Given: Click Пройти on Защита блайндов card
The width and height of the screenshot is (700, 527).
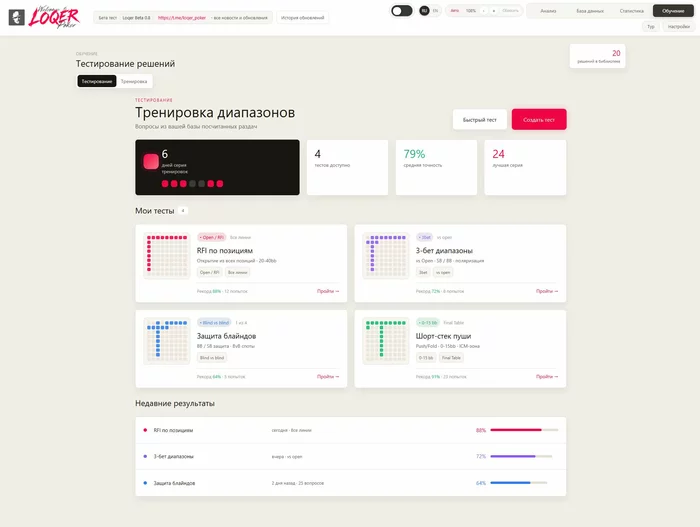Looking at the screenshot, I should (328, 376).
